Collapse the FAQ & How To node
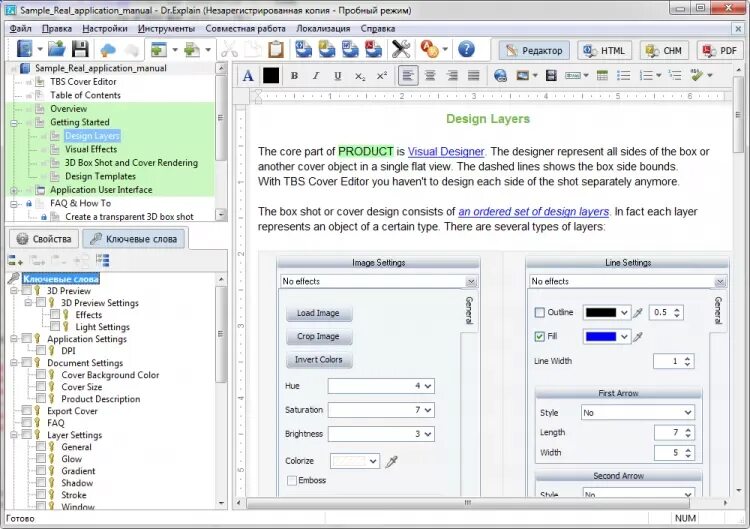 click(14, 204)
